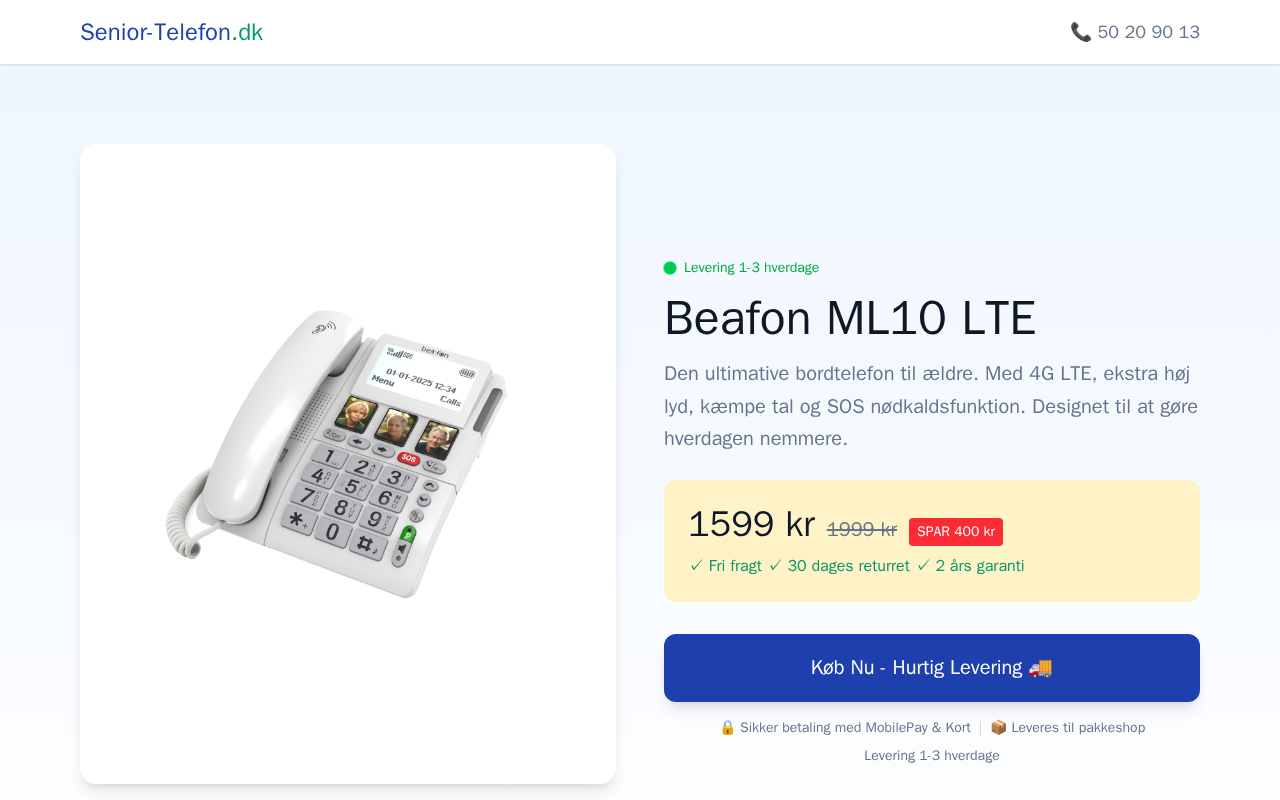
Task: Click the padlock secure payment icon
Action: pos(727,728)
